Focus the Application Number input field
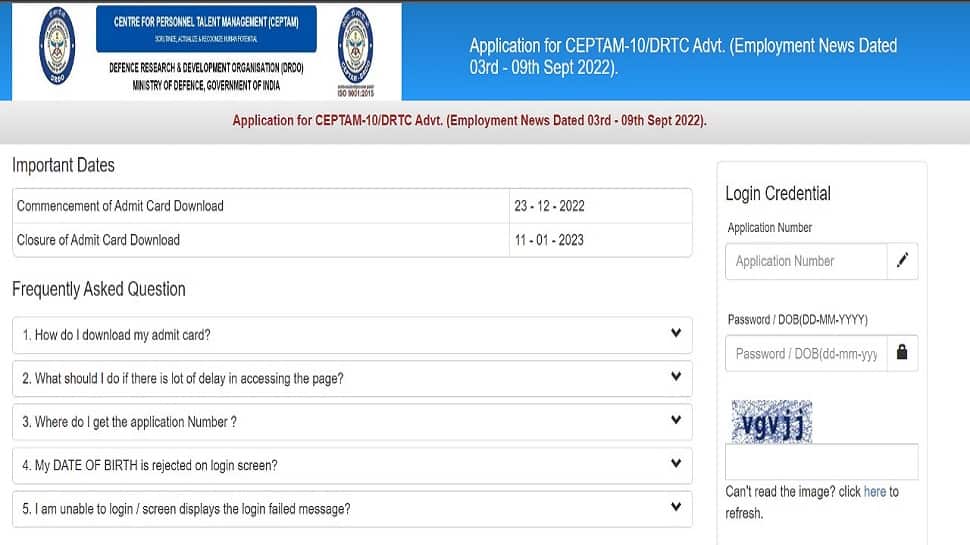This screenshot has width=970, height=545. pos(806,261)
